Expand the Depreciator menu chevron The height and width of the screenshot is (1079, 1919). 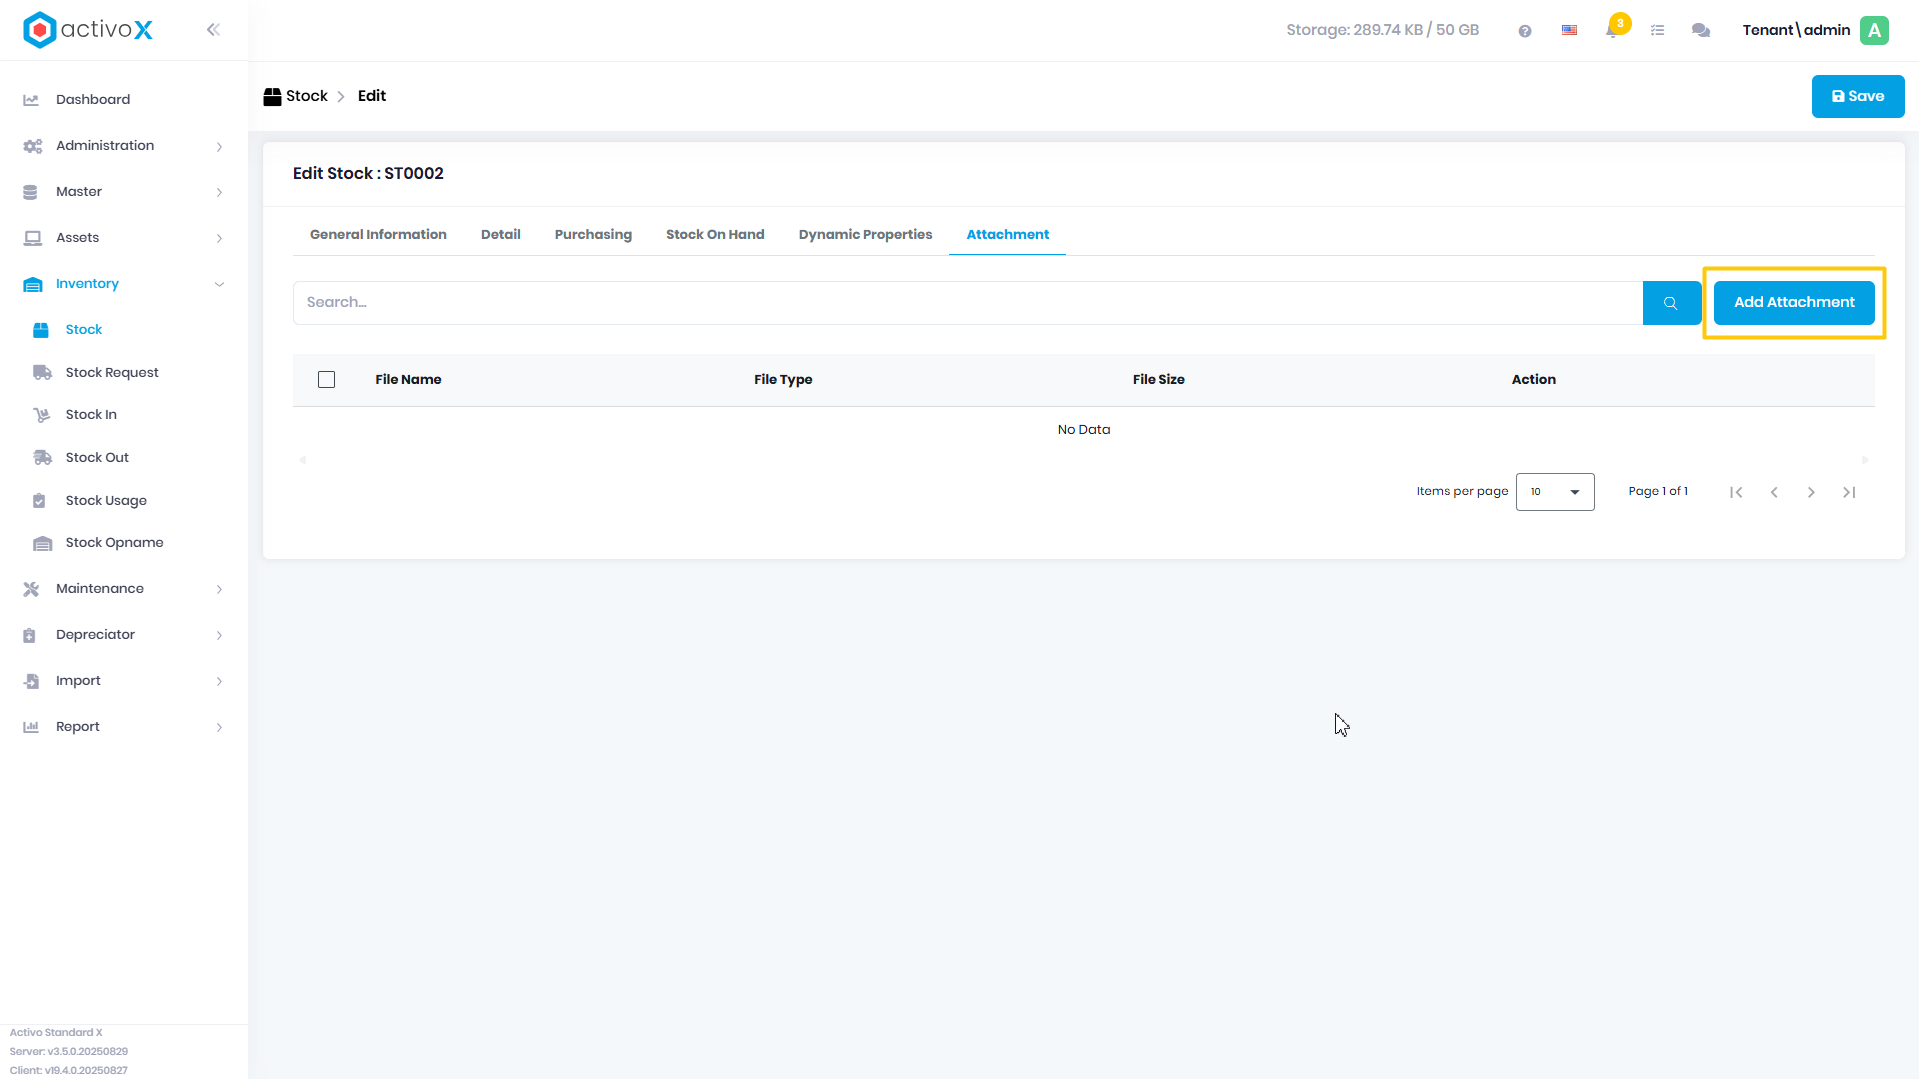219,636
